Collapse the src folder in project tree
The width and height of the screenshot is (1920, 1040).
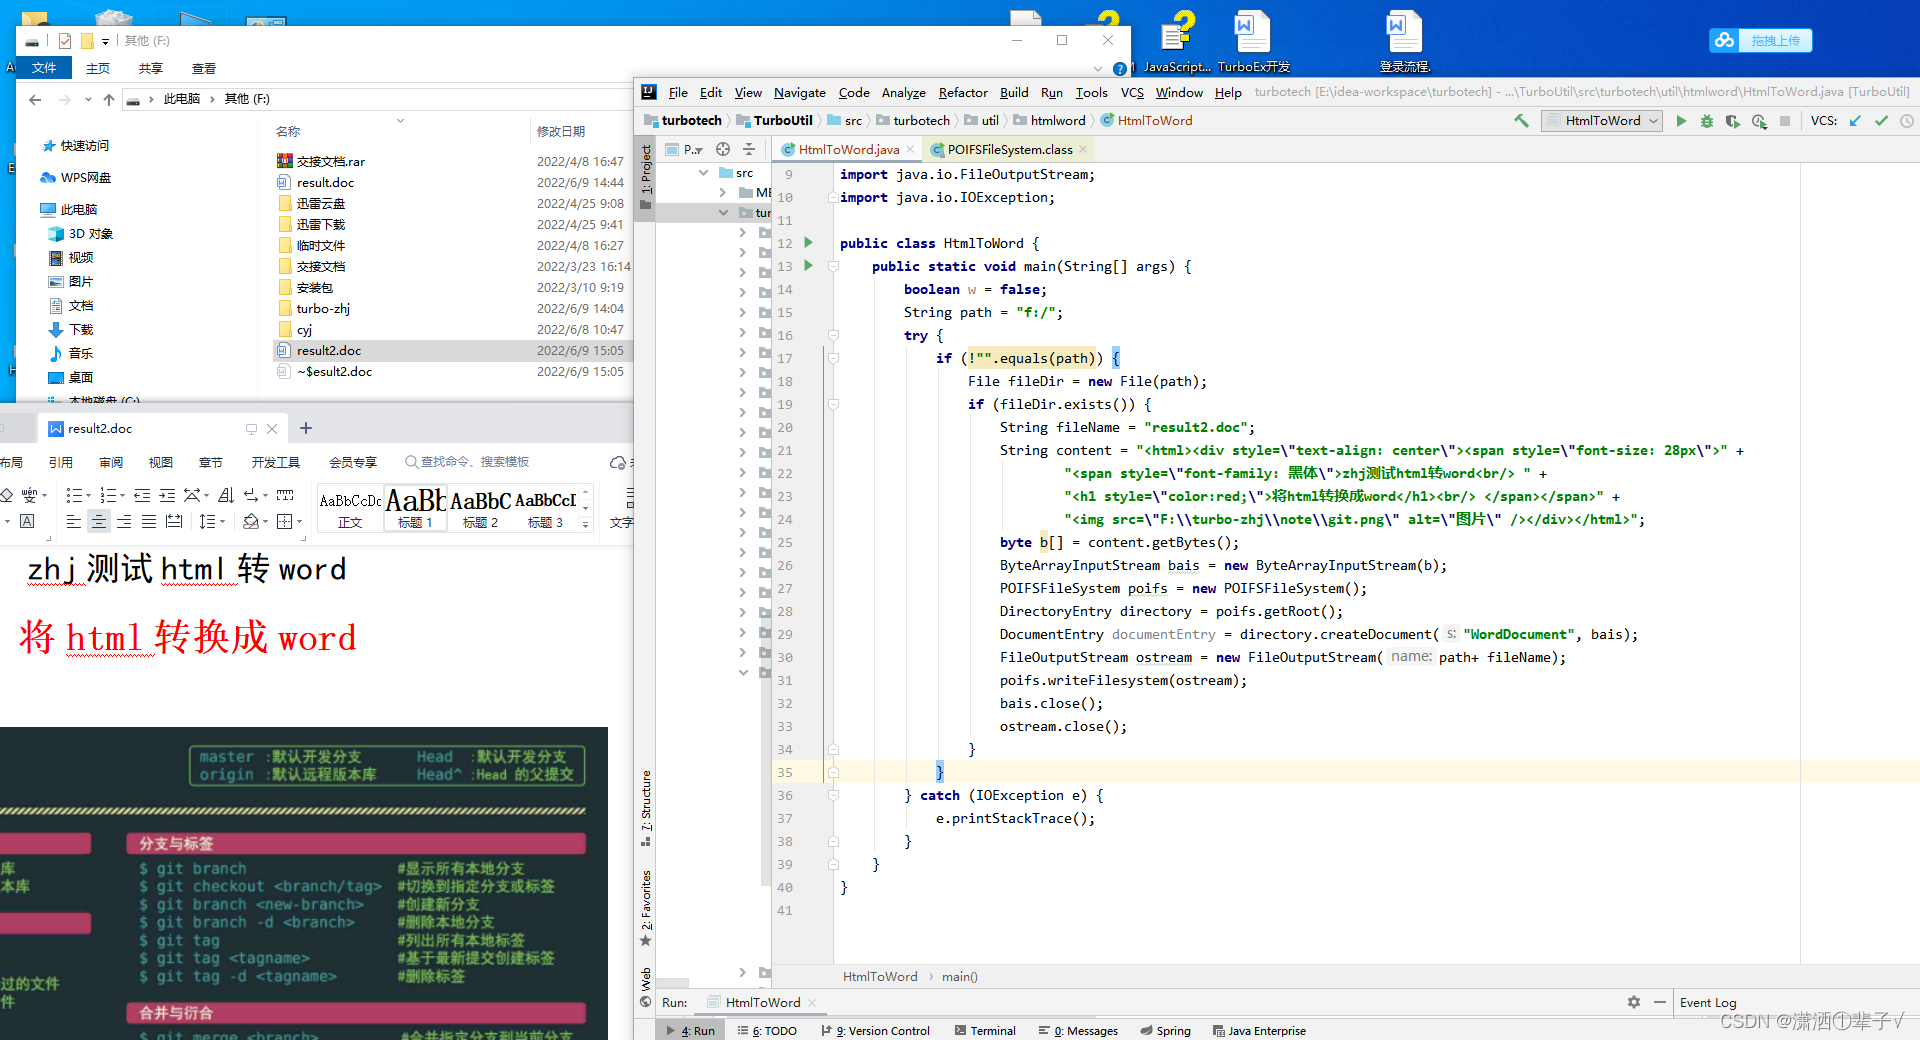click(x=703, y=173)
